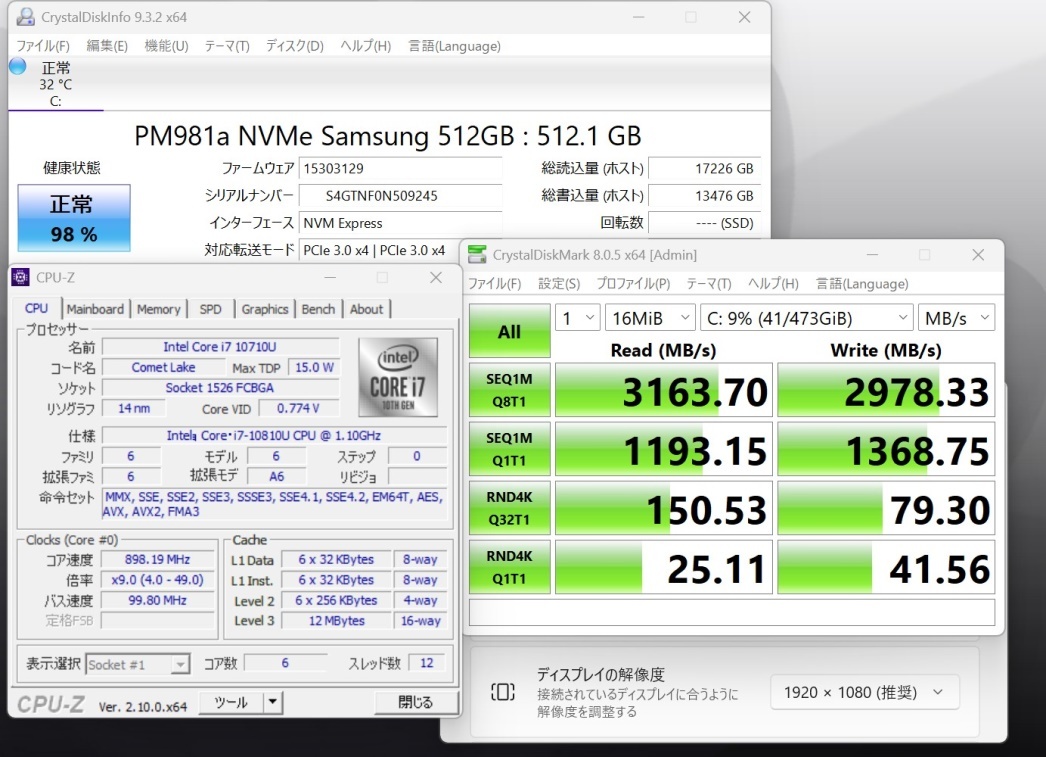Open the テーマ(T) menu in CrystalDiskInfo

point(227,46)
